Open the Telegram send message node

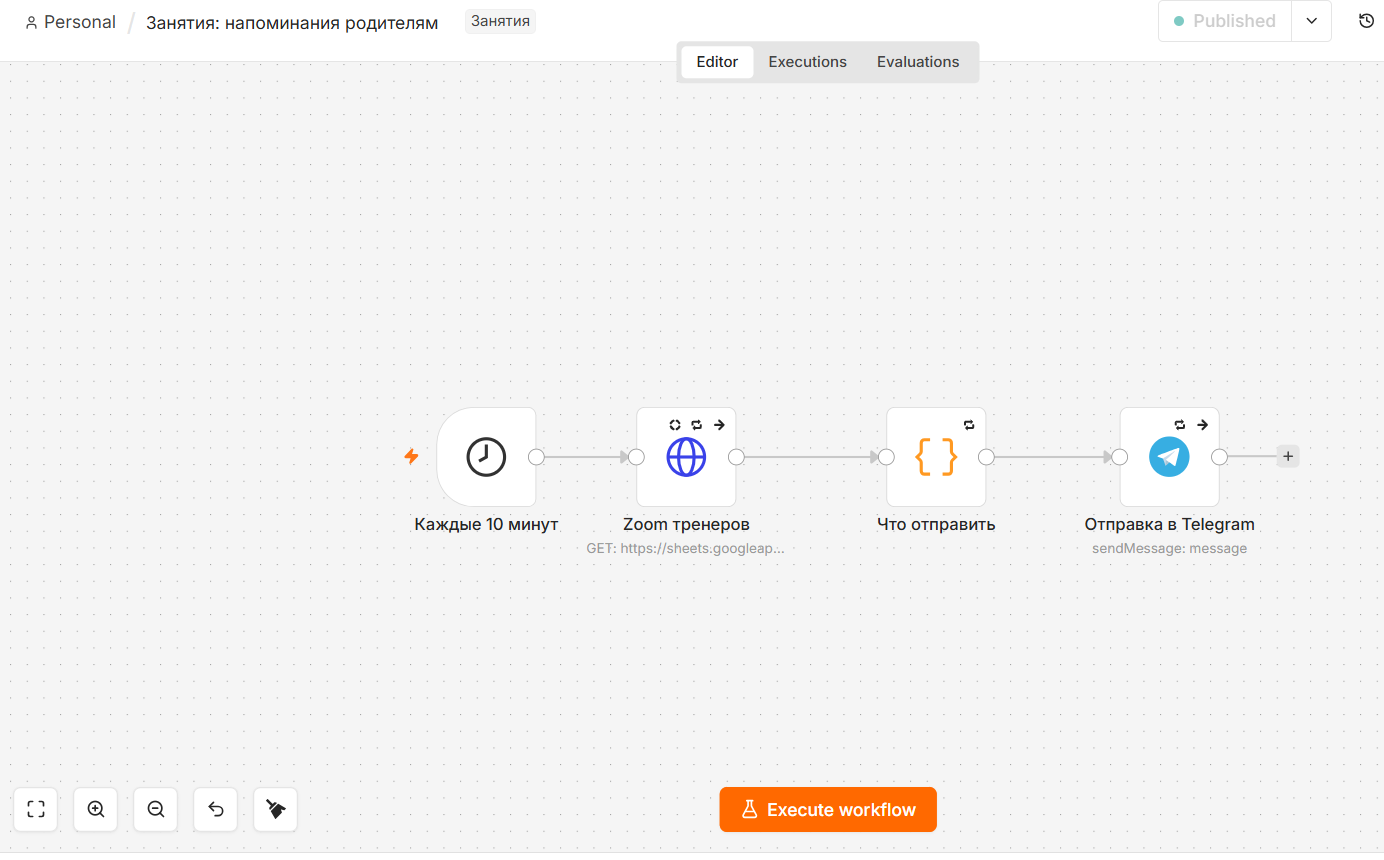(x=1169, y=457)
